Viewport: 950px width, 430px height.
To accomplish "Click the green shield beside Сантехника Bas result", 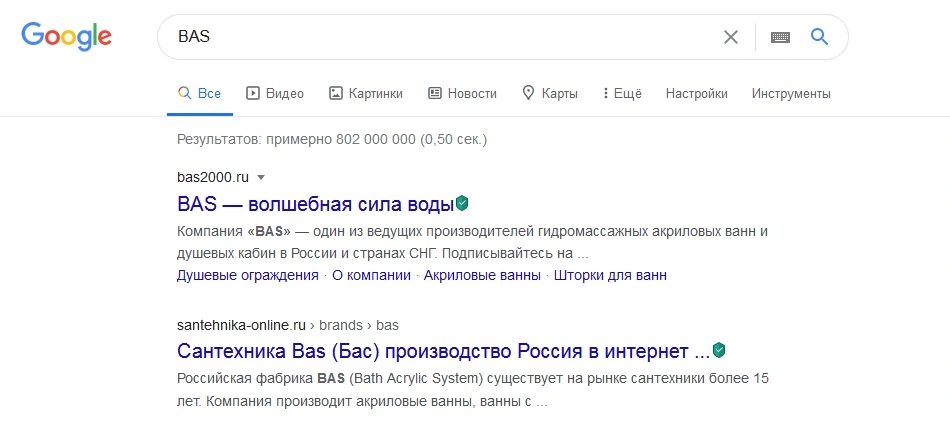I will click(719, 350).
